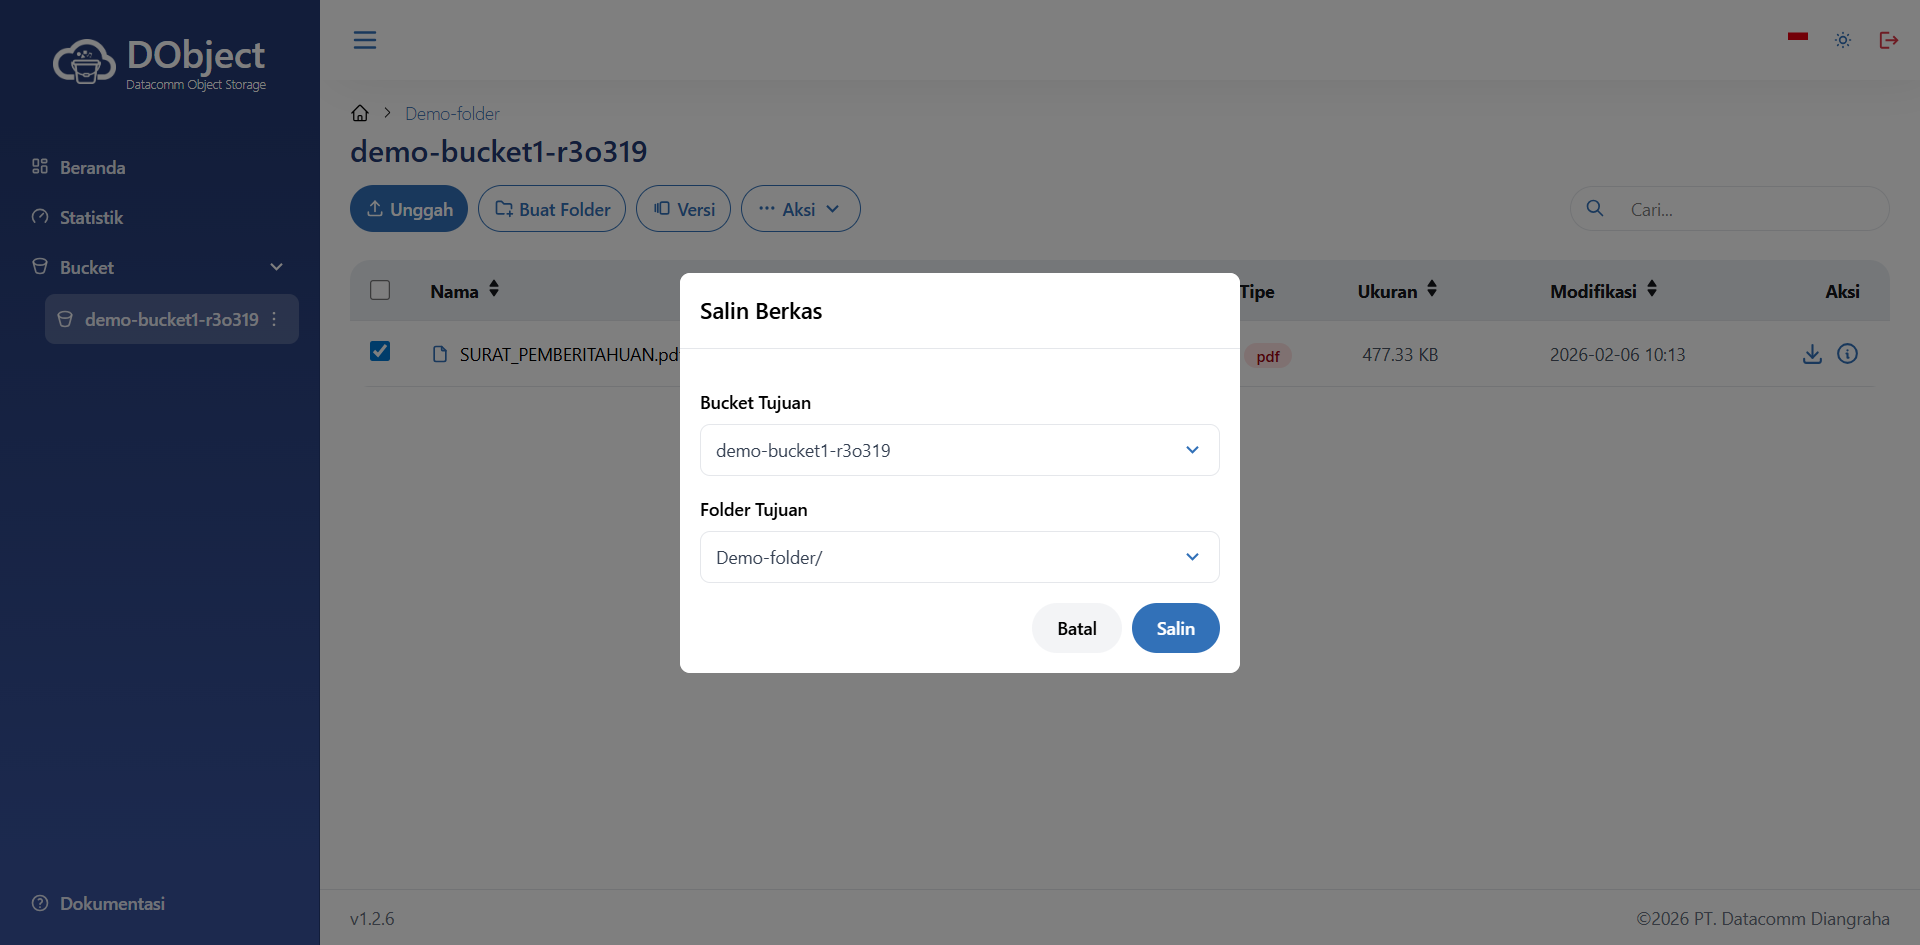This screenshot has width=1920, height=945.
Task: Open the three-dot menu for demo-bucket1-r3o319
Action: (274, 319)
